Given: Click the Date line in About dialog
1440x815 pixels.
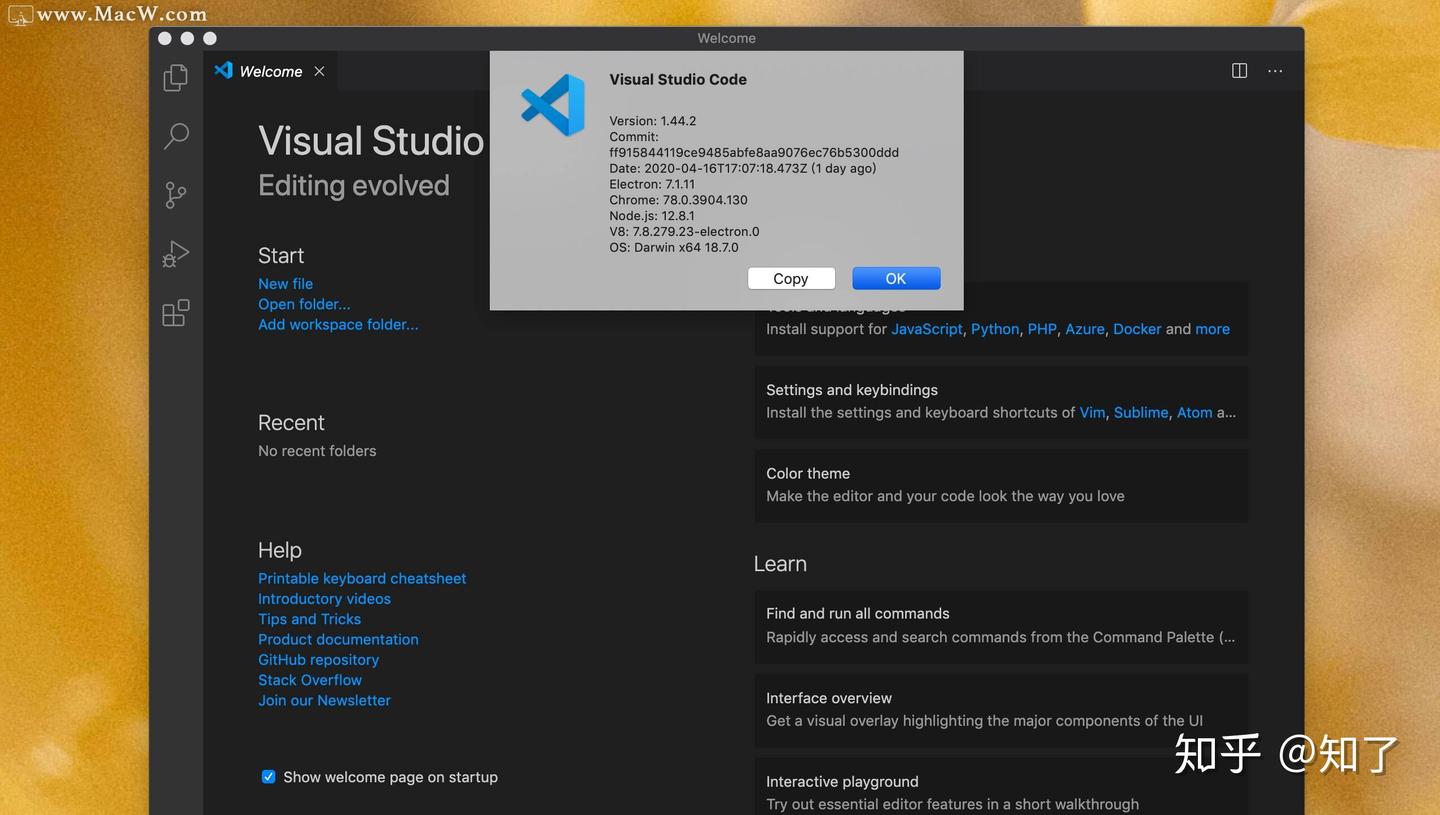Looking at the screenshot, I should click(743, 168).
